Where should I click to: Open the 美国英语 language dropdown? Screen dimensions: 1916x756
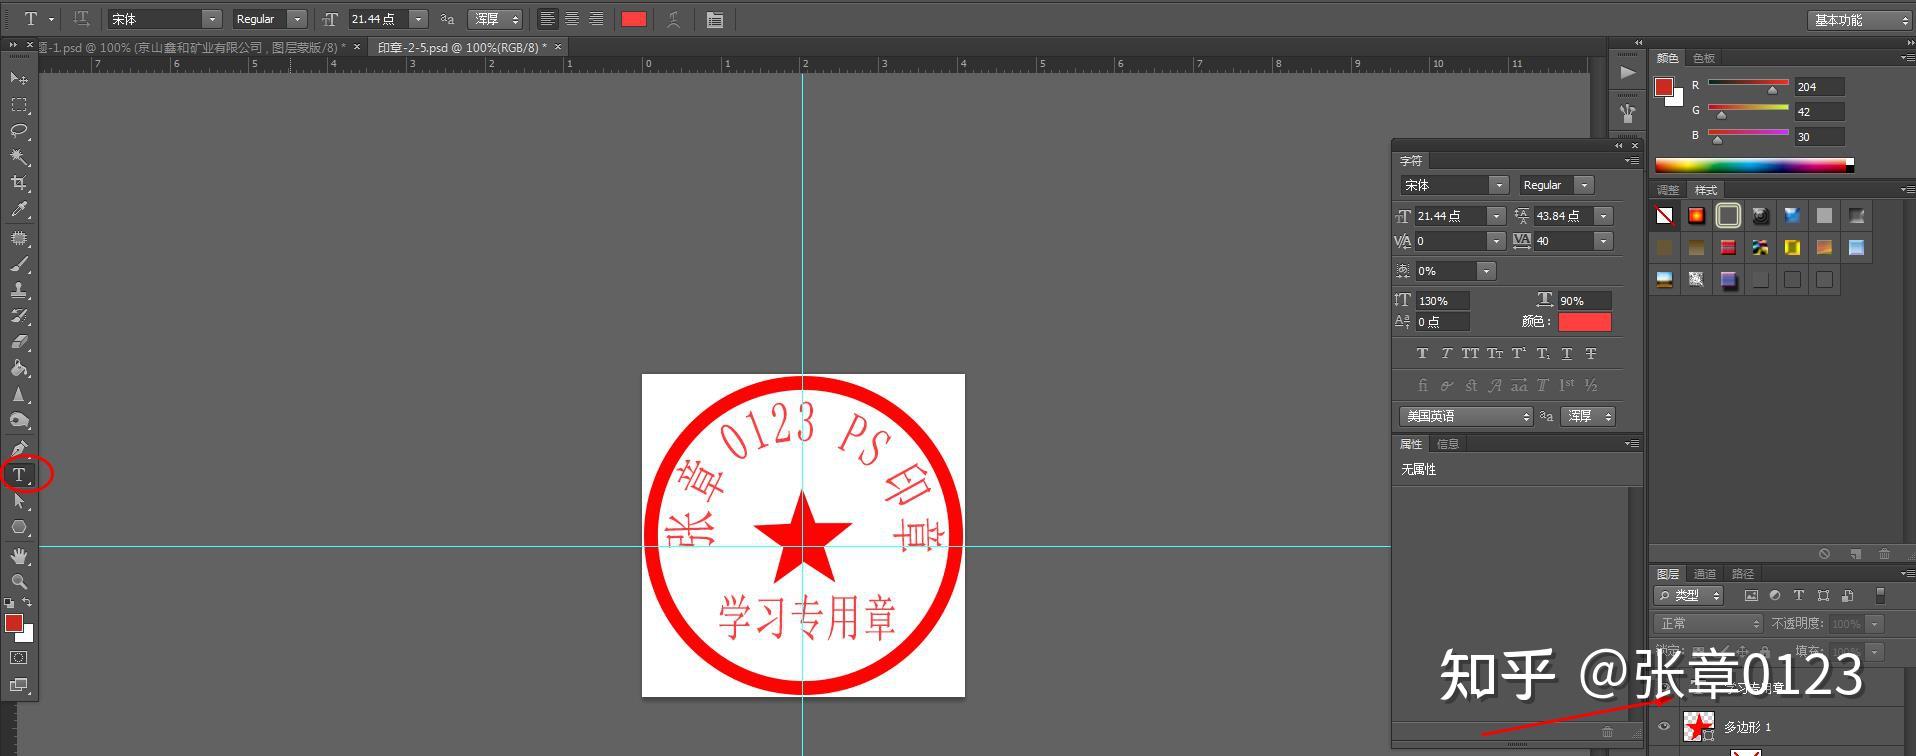1466,416
